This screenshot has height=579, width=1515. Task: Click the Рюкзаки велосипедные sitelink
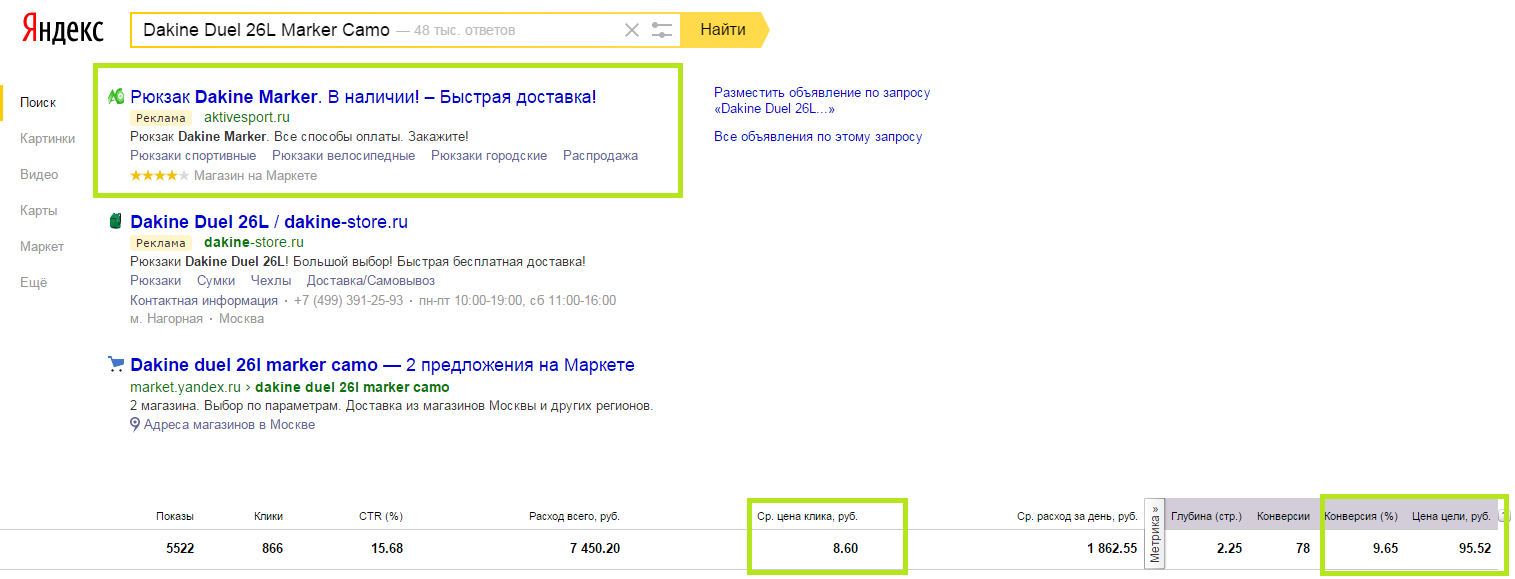(343, 156)
